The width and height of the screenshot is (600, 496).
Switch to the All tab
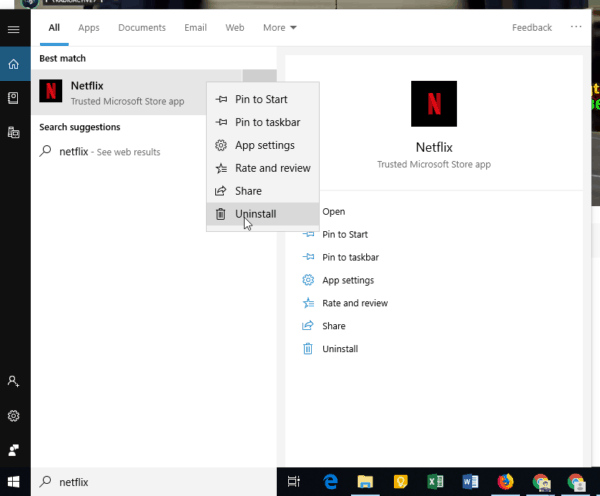(x=54, y=28)
